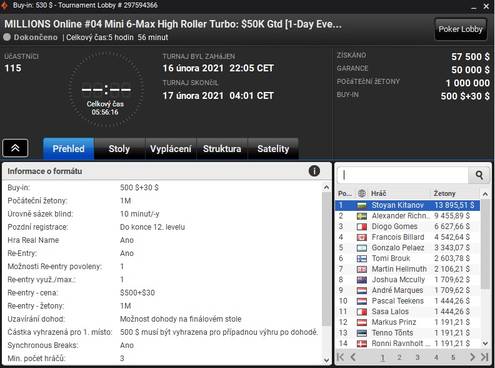Click the player search magnifier icon
Viewport: 495px width, 368px height.
point(479,175)
